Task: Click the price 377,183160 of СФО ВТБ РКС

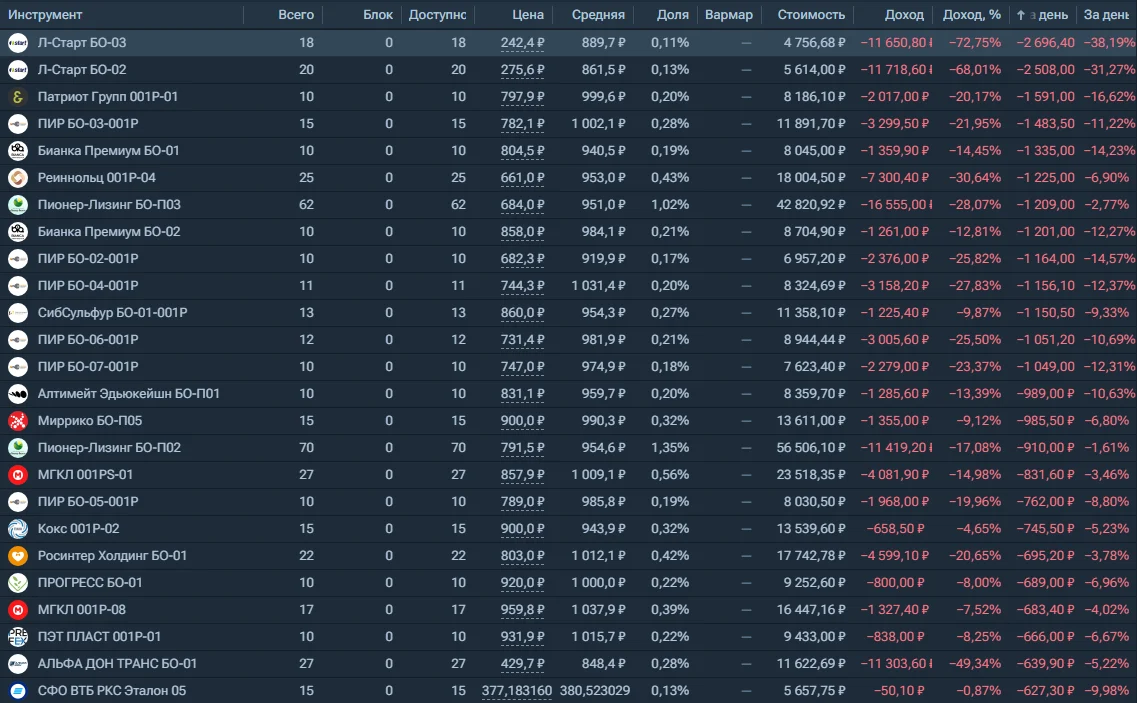Action: pyautogui.click(x=517, y=691)
